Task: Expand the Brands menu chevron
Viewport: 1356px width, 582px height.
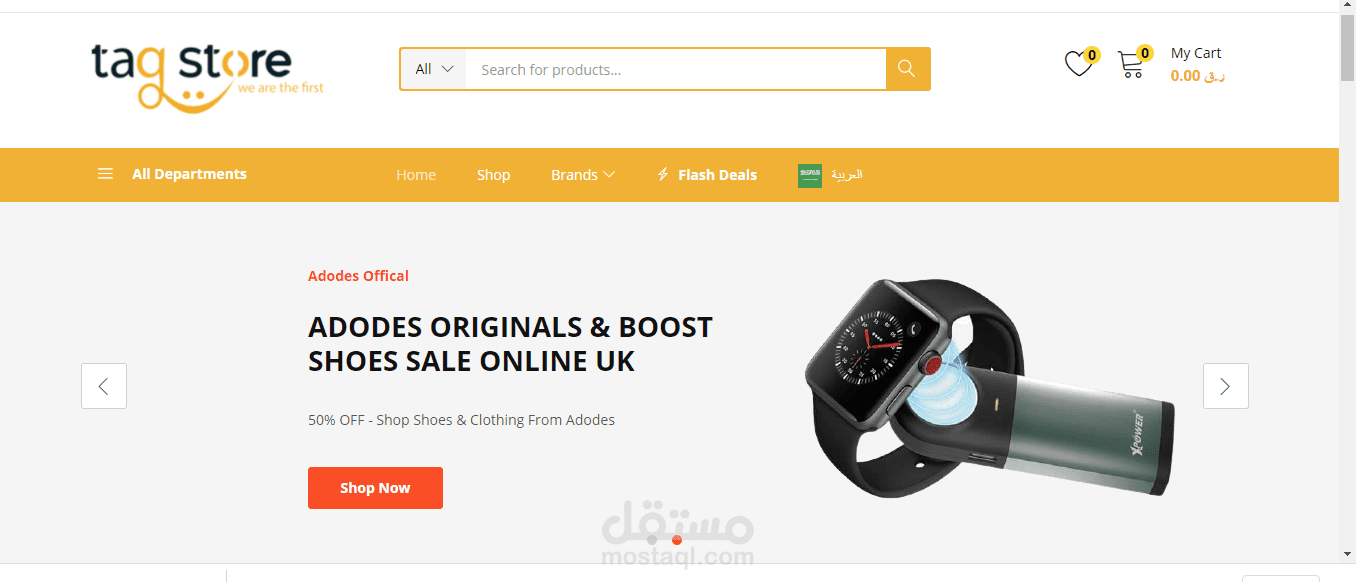Action: [609, 174]
